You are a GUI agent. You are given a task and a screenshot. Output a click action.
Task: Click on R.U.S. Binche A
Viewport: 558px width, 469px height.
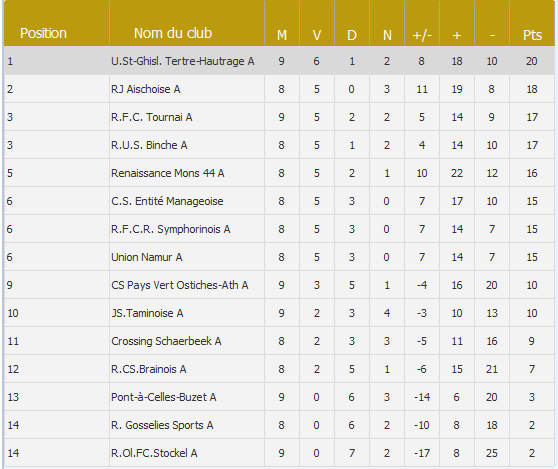tap(149, 145)
